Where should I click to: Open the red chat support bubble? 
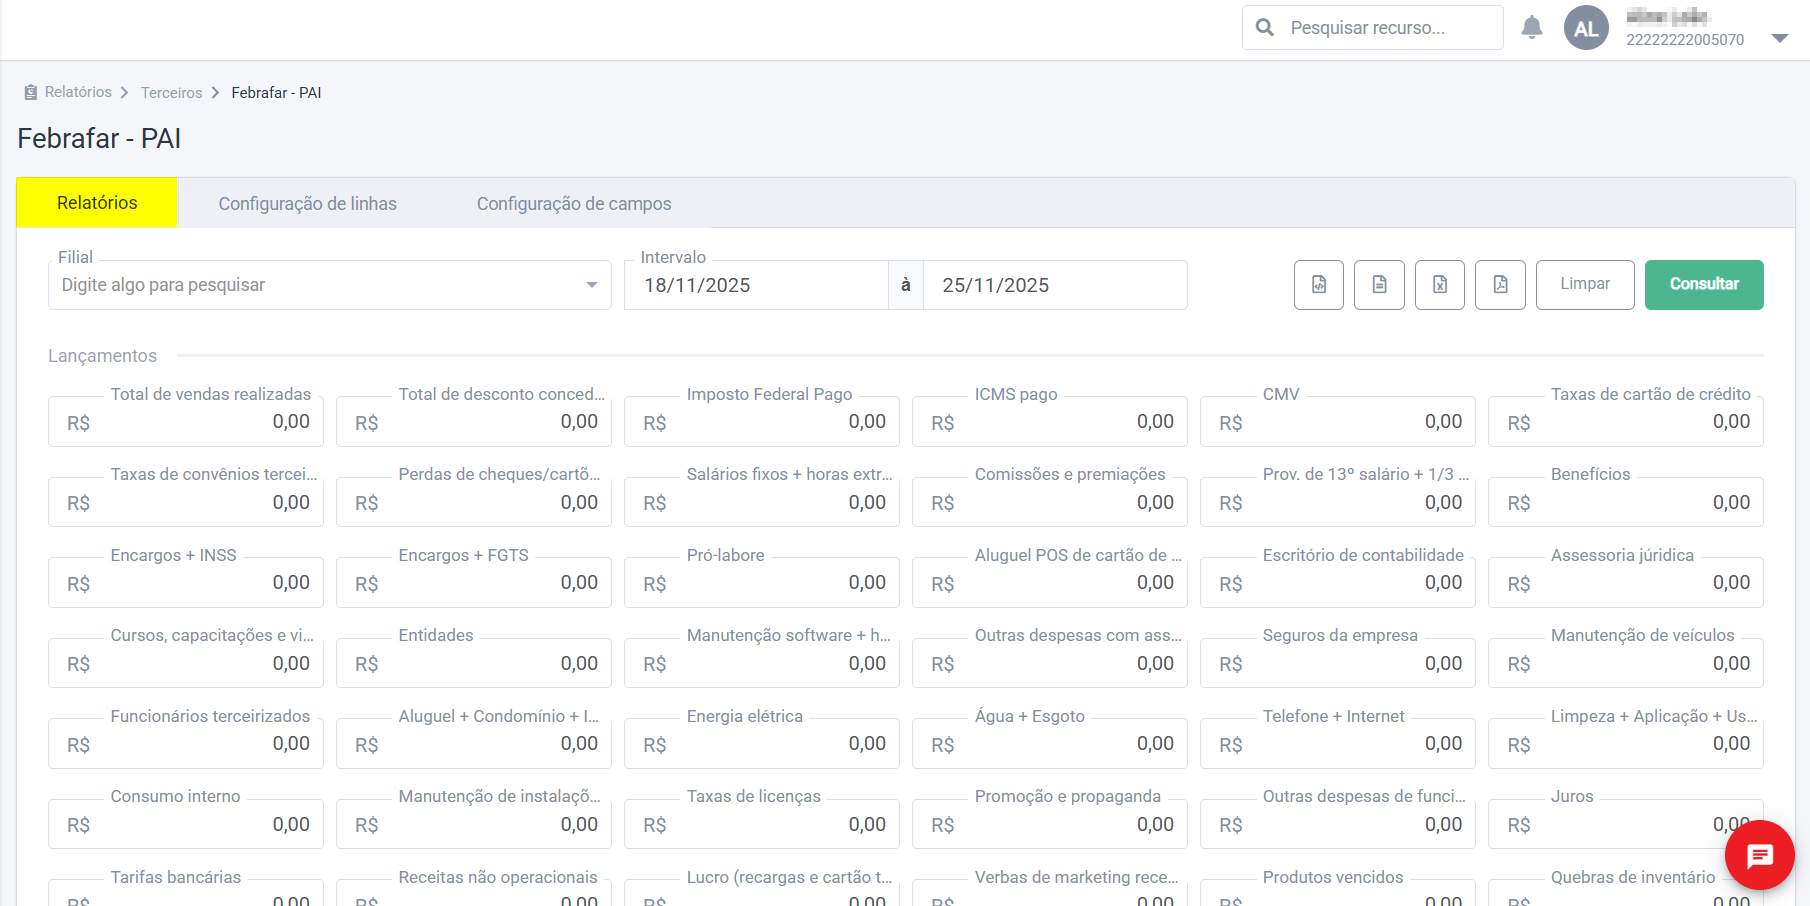[1759, 855]
